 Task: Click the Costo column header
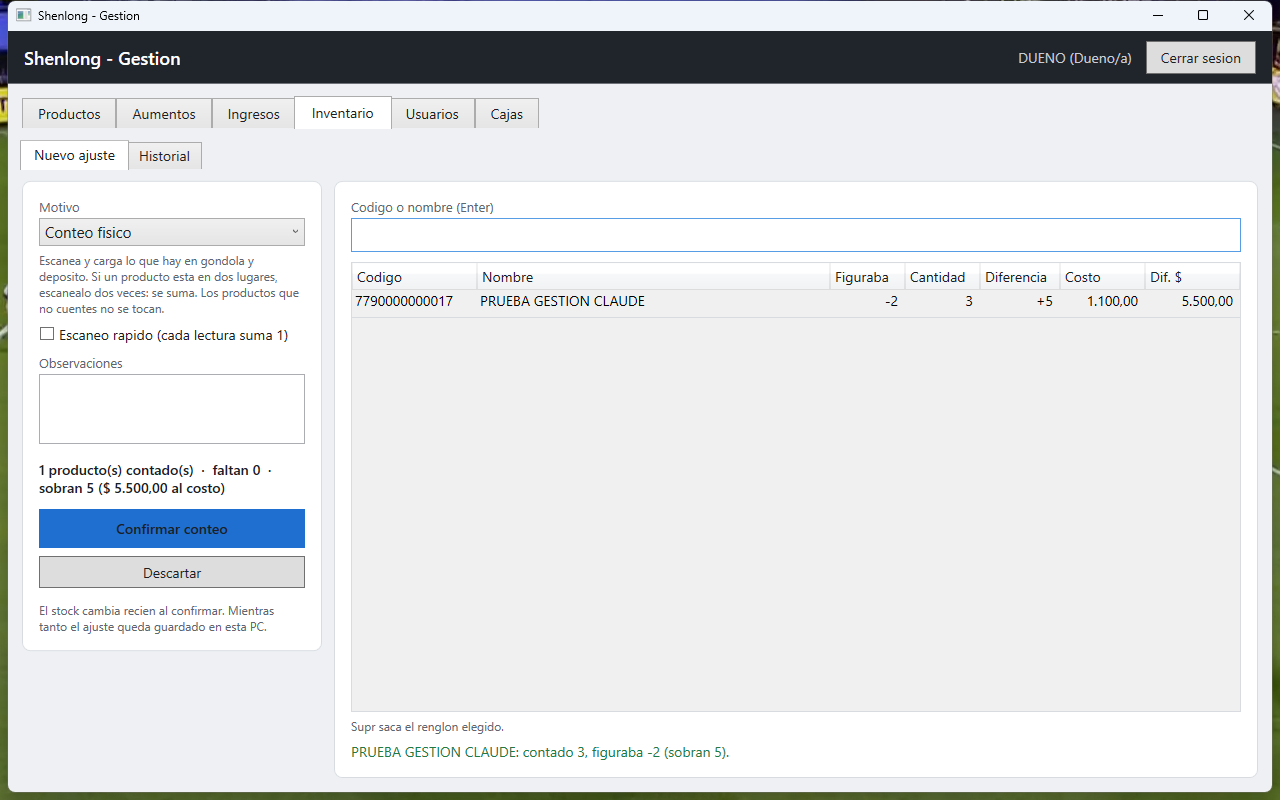point(1103,277)
